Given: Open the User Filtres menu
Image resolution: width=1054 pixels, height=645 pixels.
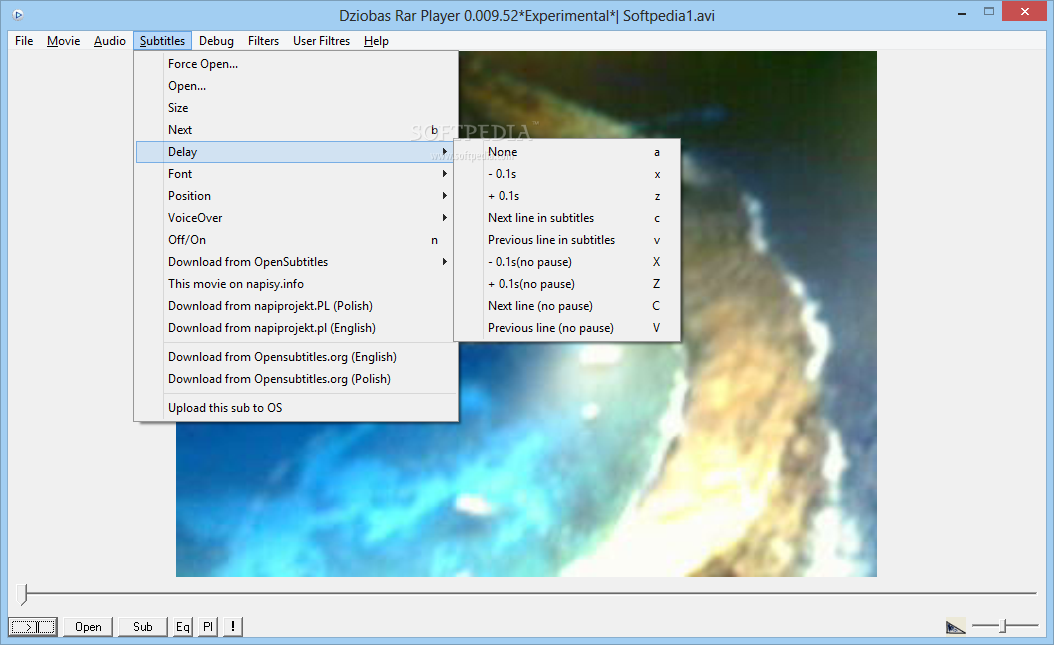Looking at the screenshot, I should coord(321,41).
